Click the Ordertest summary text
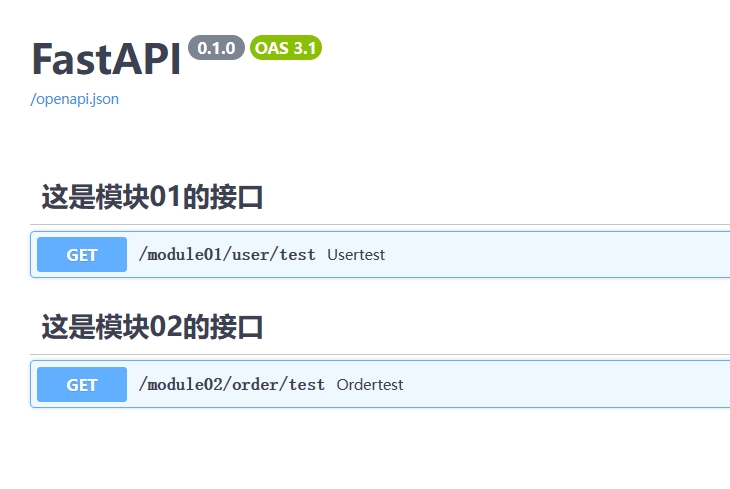 (370, 384)
